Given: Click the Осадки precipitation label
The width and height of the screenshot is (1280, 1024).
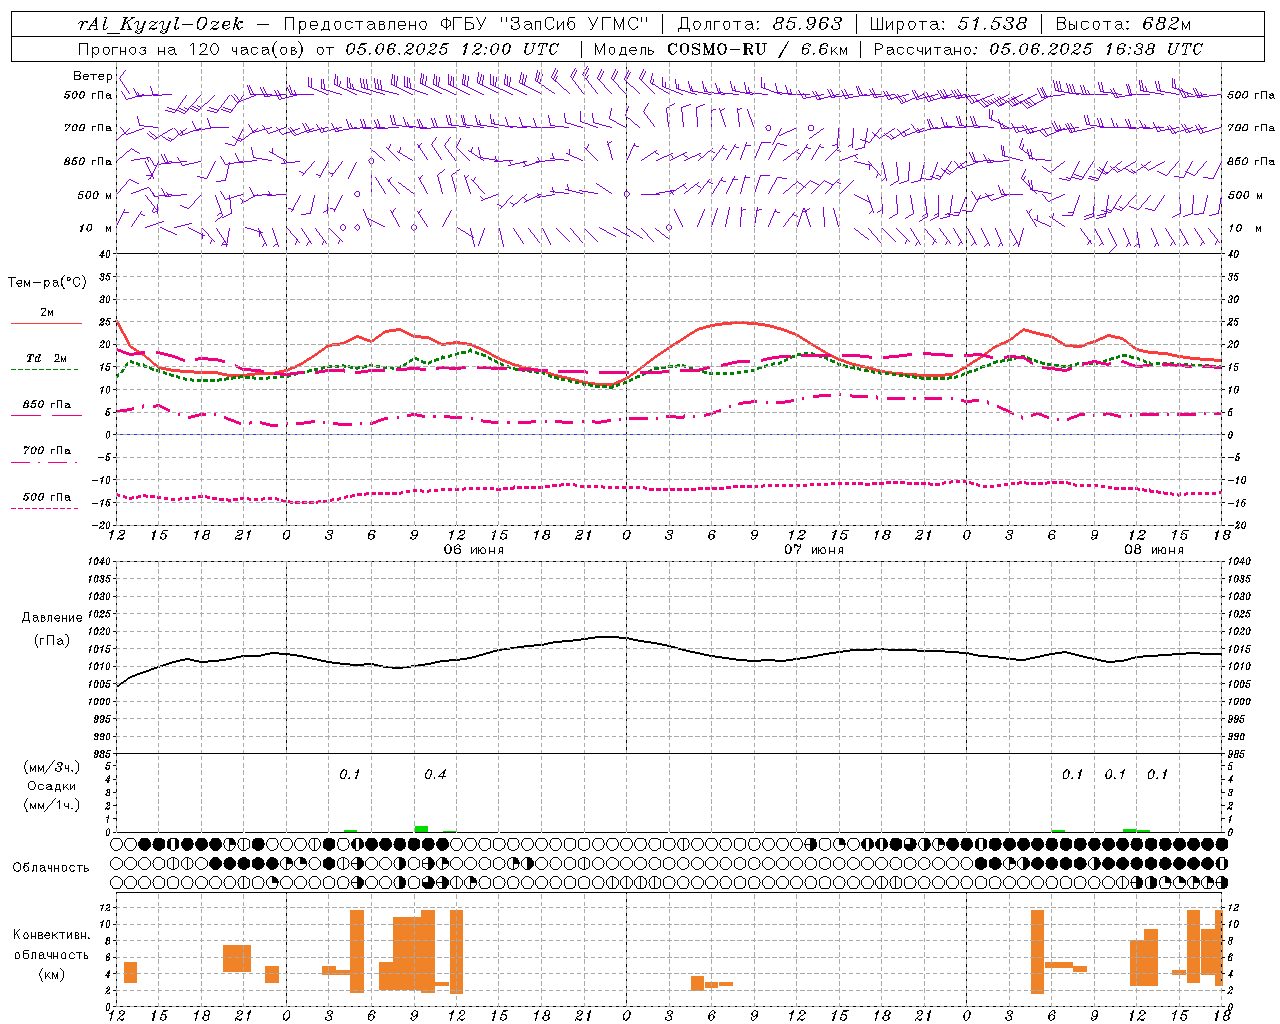Looking at the screenshot, I should 52,786.
